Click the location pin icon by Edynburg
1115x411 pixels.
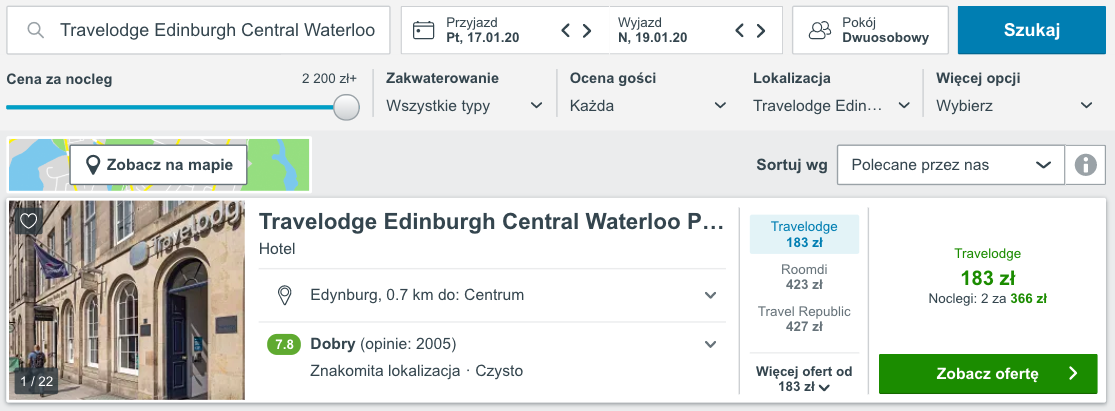pyautogui.click(x=284, y=295)
